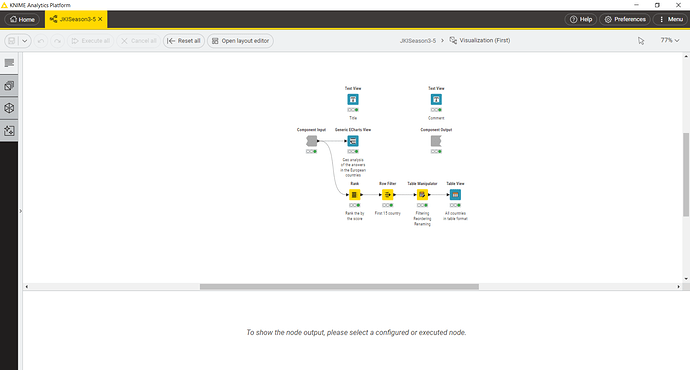Click the horizontal canvas scrollbar thumb
The height and width of the screenshot is (370, 690).
tap(339, 286)
